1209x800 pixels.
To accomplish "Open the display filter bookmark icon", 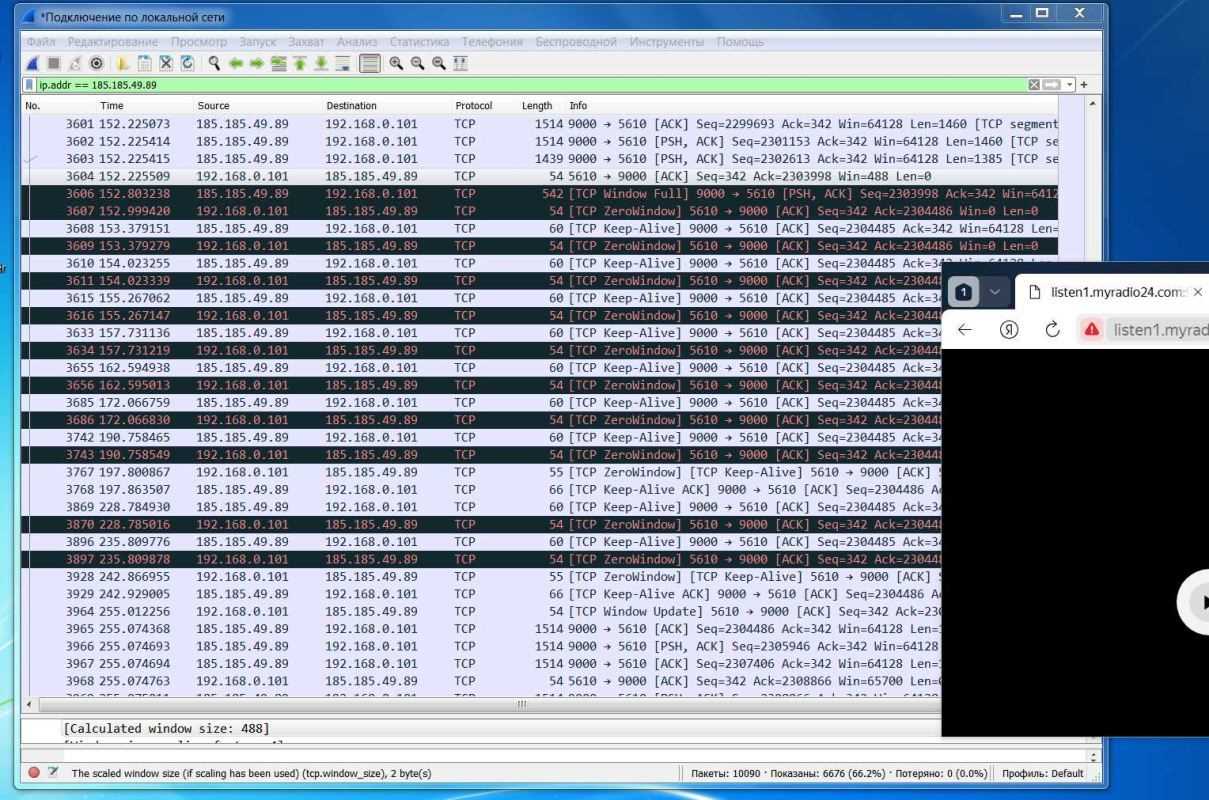I will [x=28, y=85].
